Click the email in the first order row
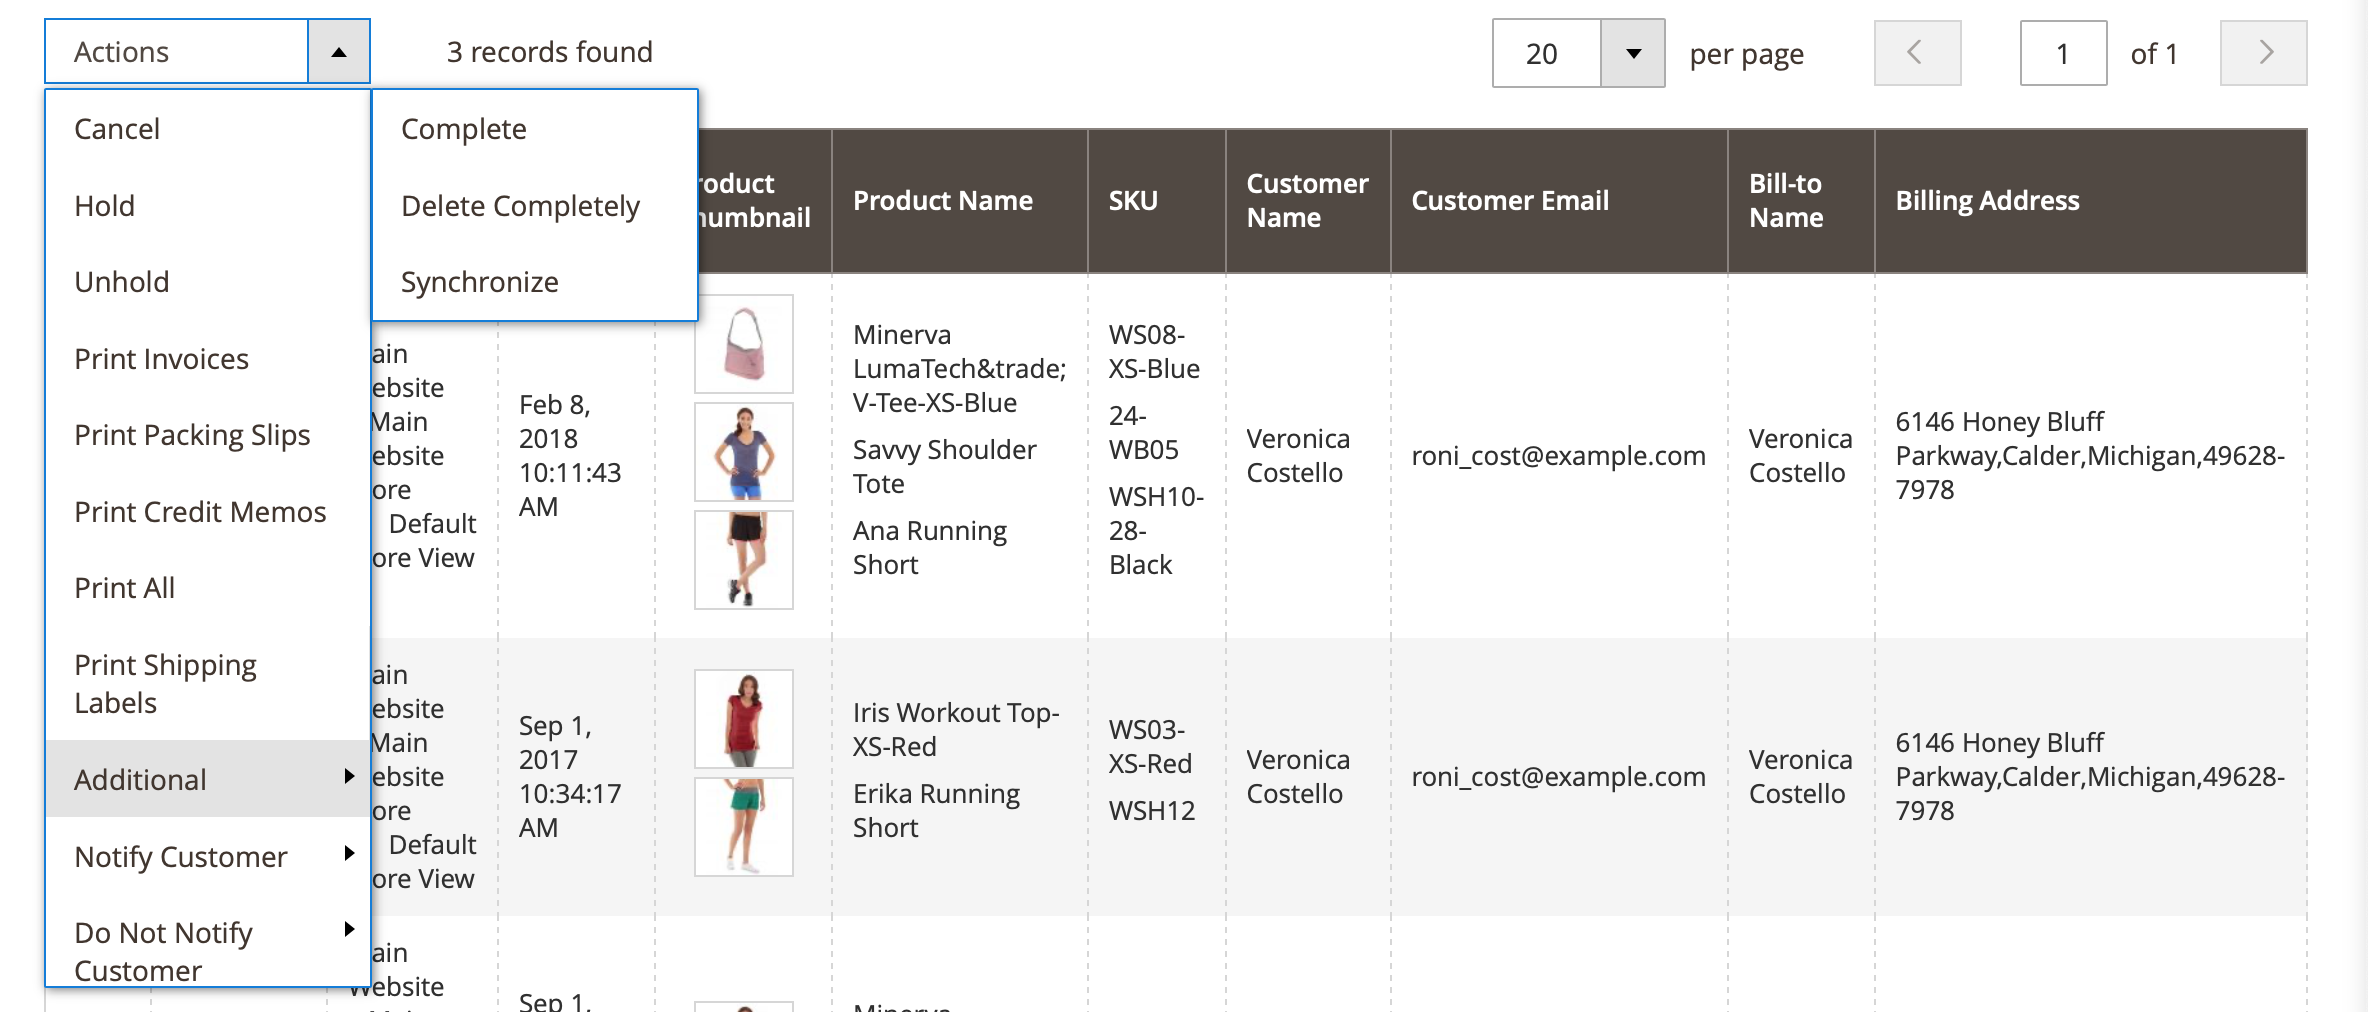Screen dimensions: 2368x1012 pos(1558,456)
